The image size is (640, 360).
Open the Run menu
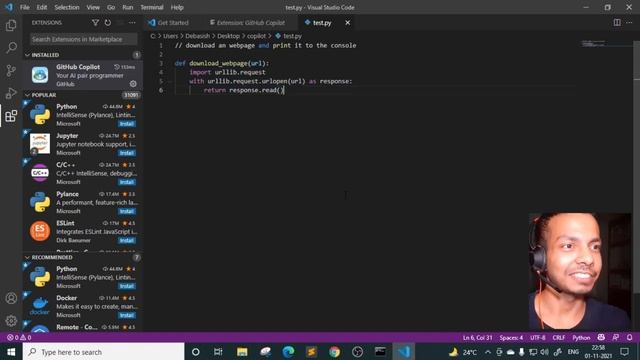pos(128,7)
